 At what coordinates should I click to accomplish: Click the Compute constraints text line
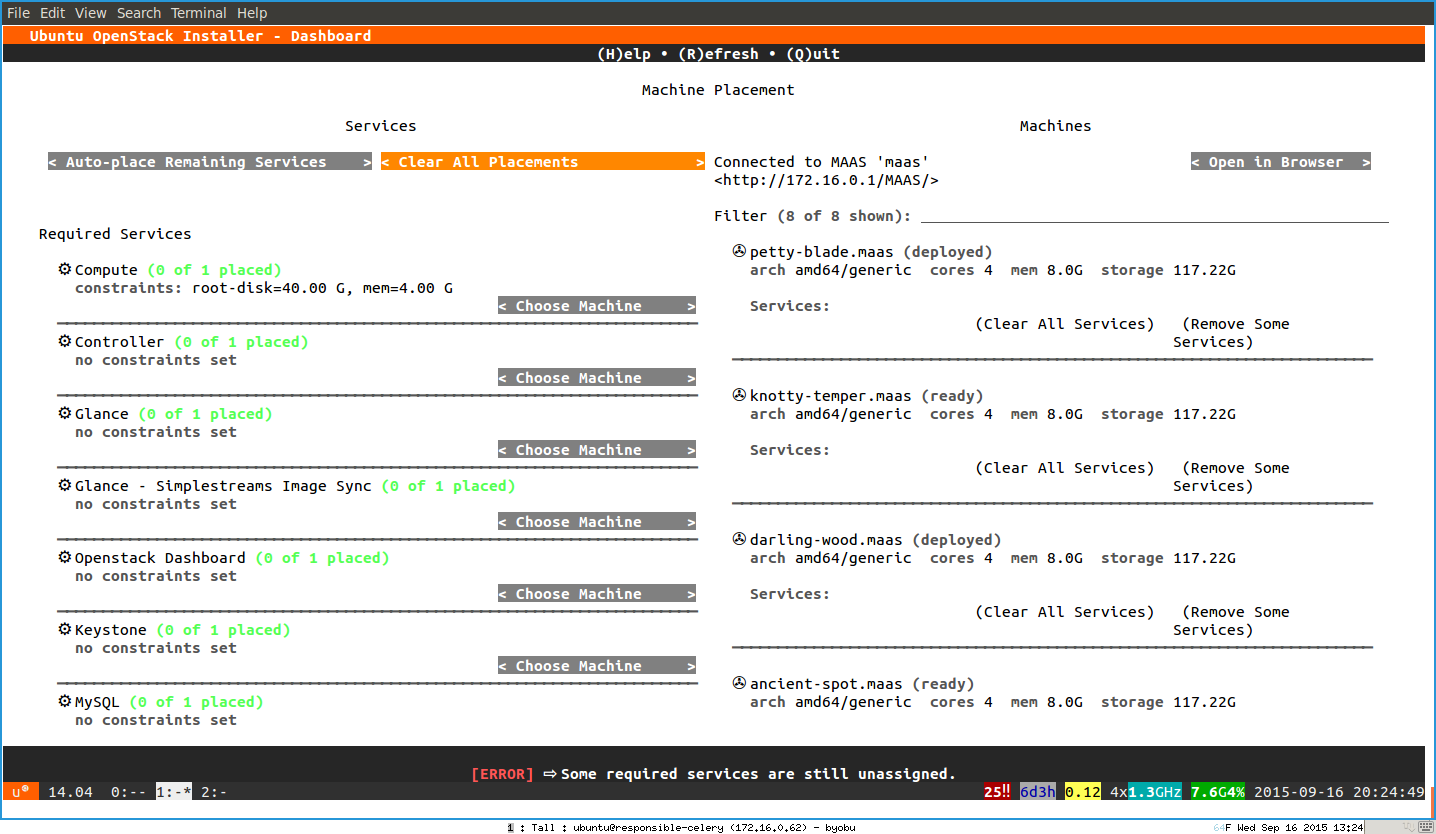coord(264,288)
